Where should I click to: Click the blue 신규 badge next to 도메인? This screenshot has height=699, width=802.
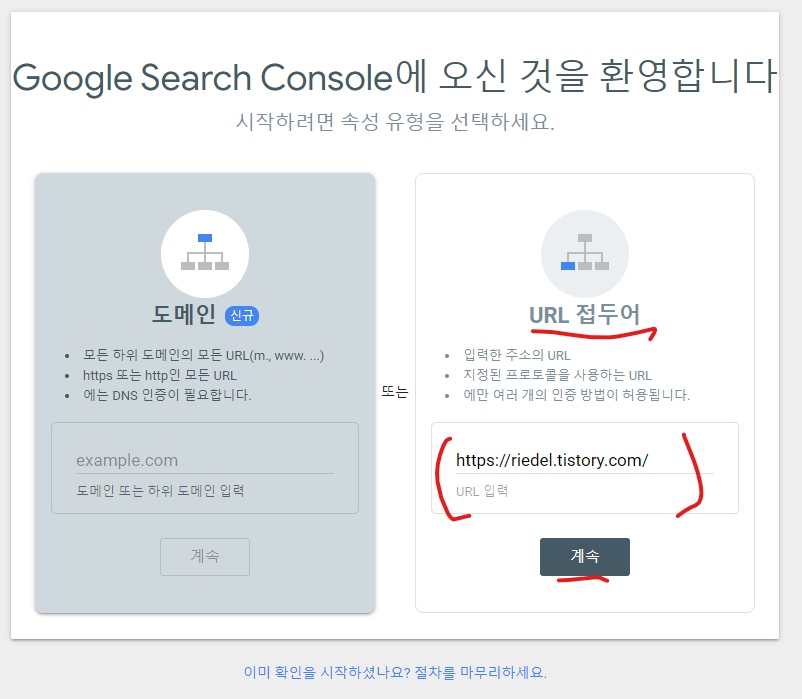[242, 315]
